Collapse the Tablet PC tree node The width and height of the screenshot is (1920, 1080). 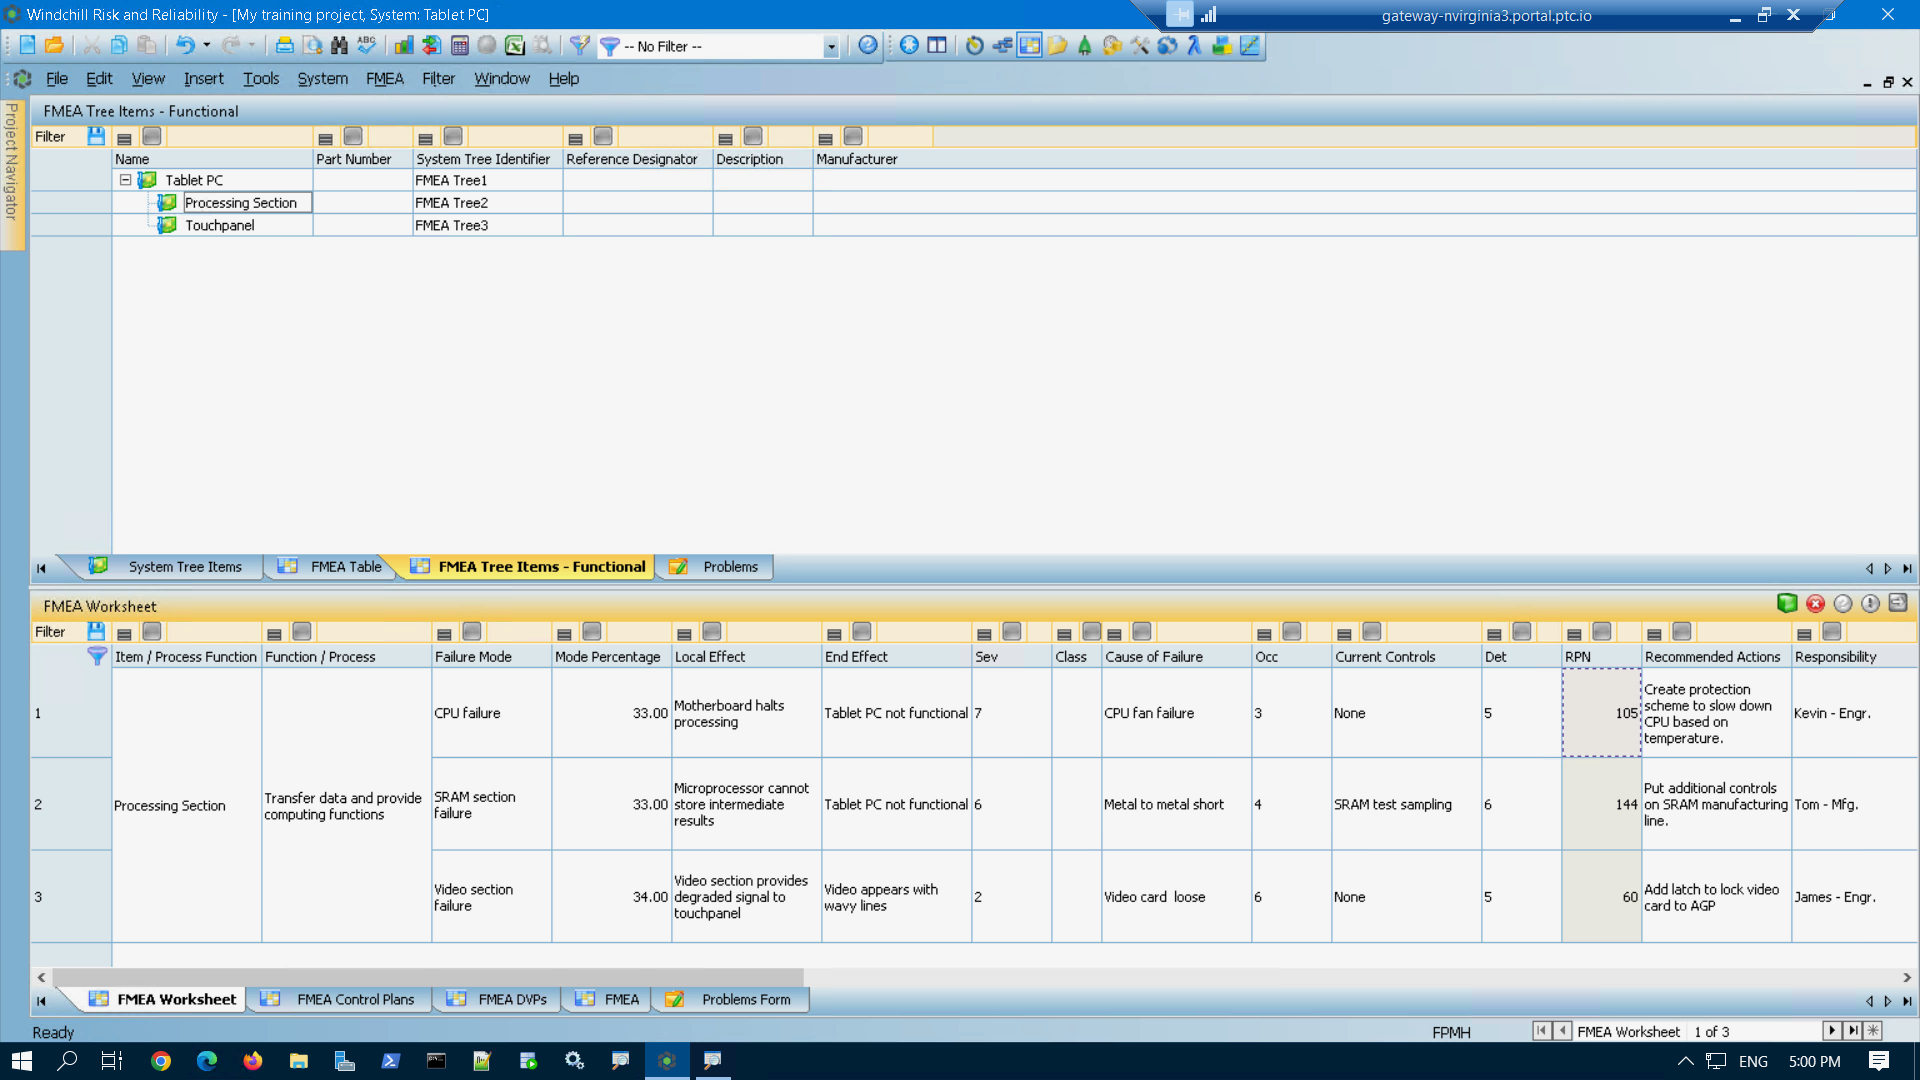tap(125, 180)
